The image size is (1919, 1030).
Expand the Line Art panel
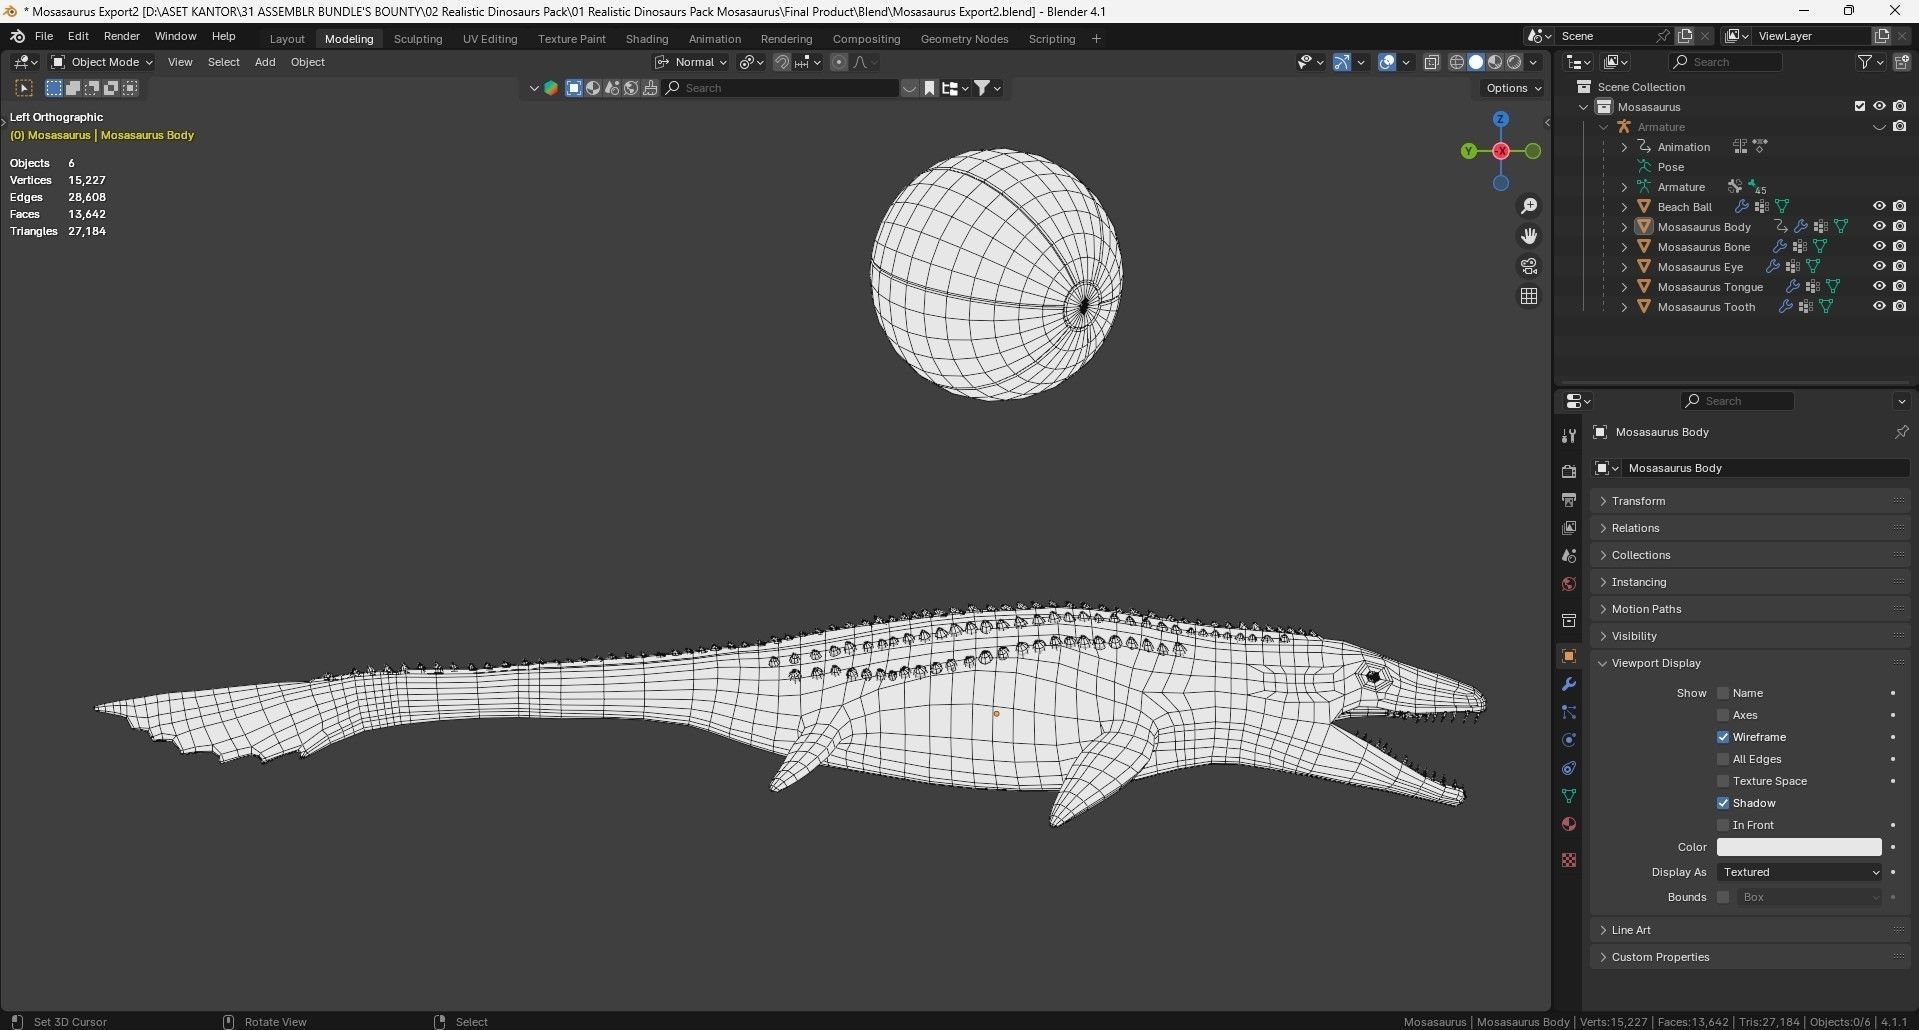click(x=1749, y=930)
